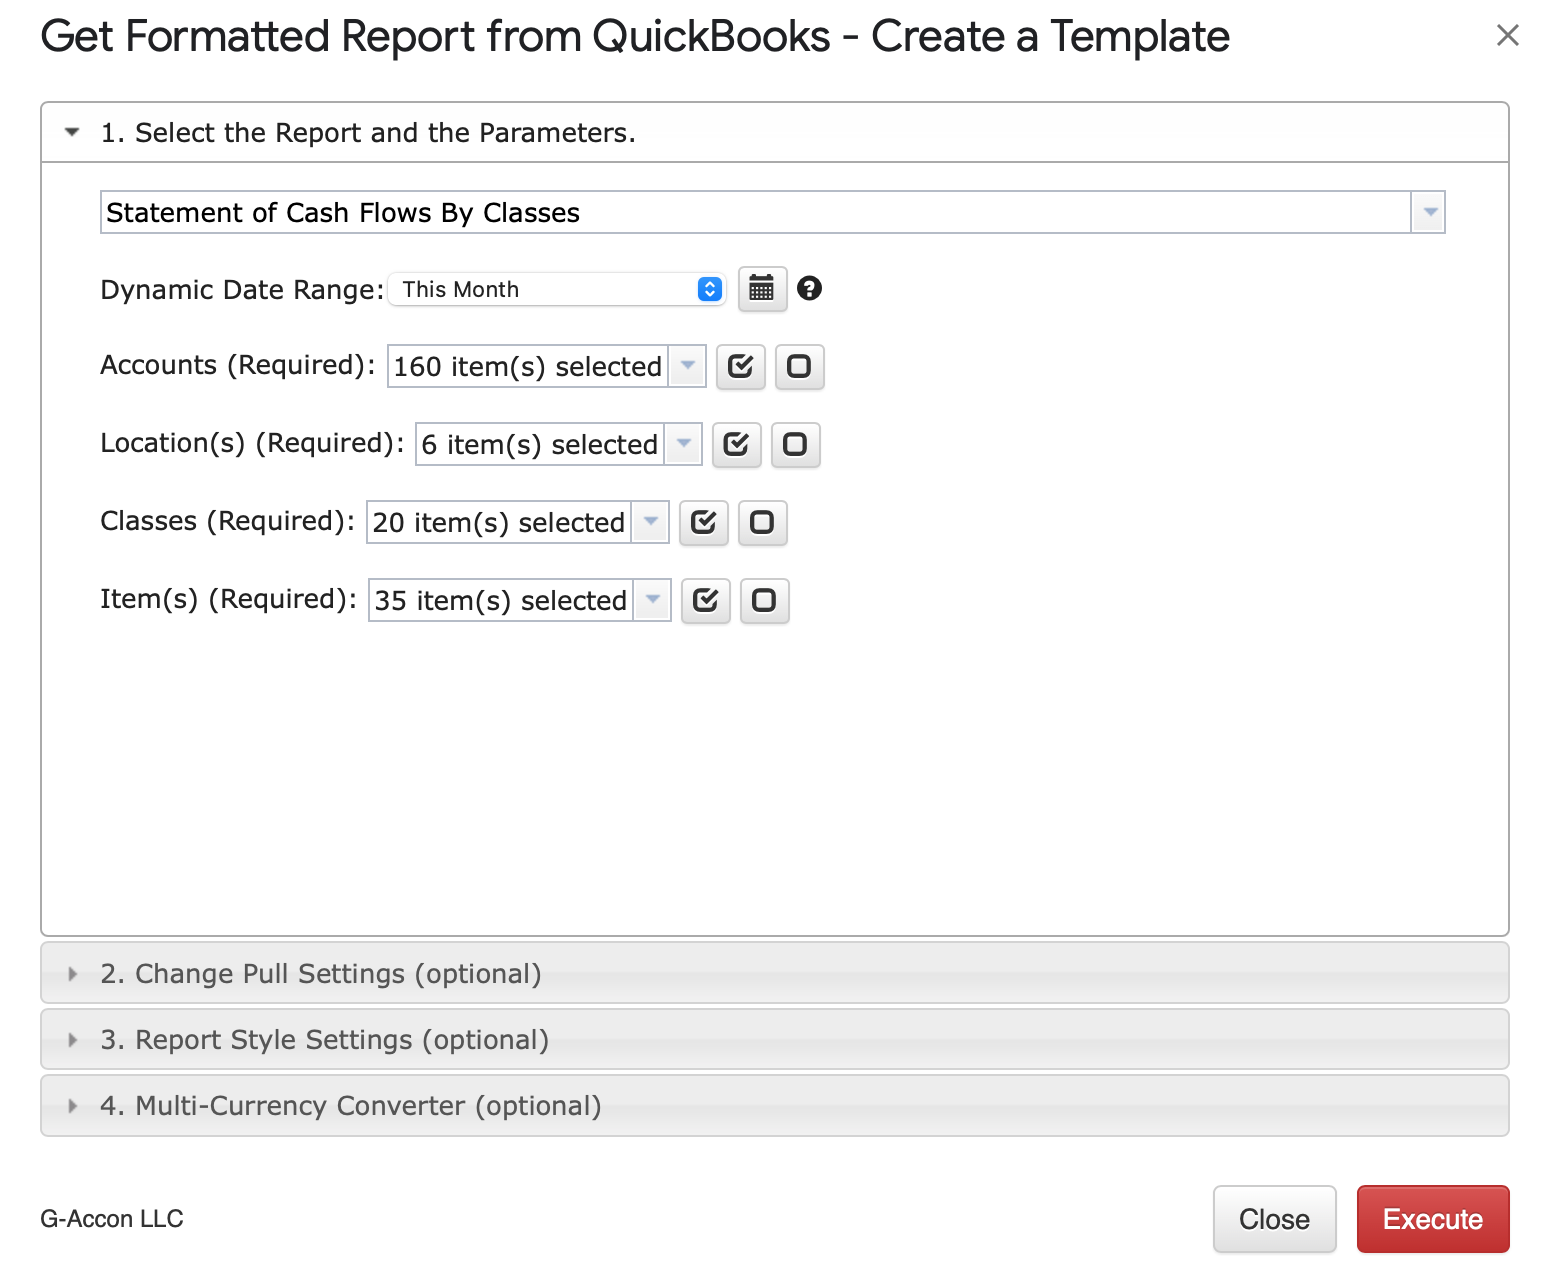Expand section 2 Change Pull Settings
1558x1286 pixels.
774,973
